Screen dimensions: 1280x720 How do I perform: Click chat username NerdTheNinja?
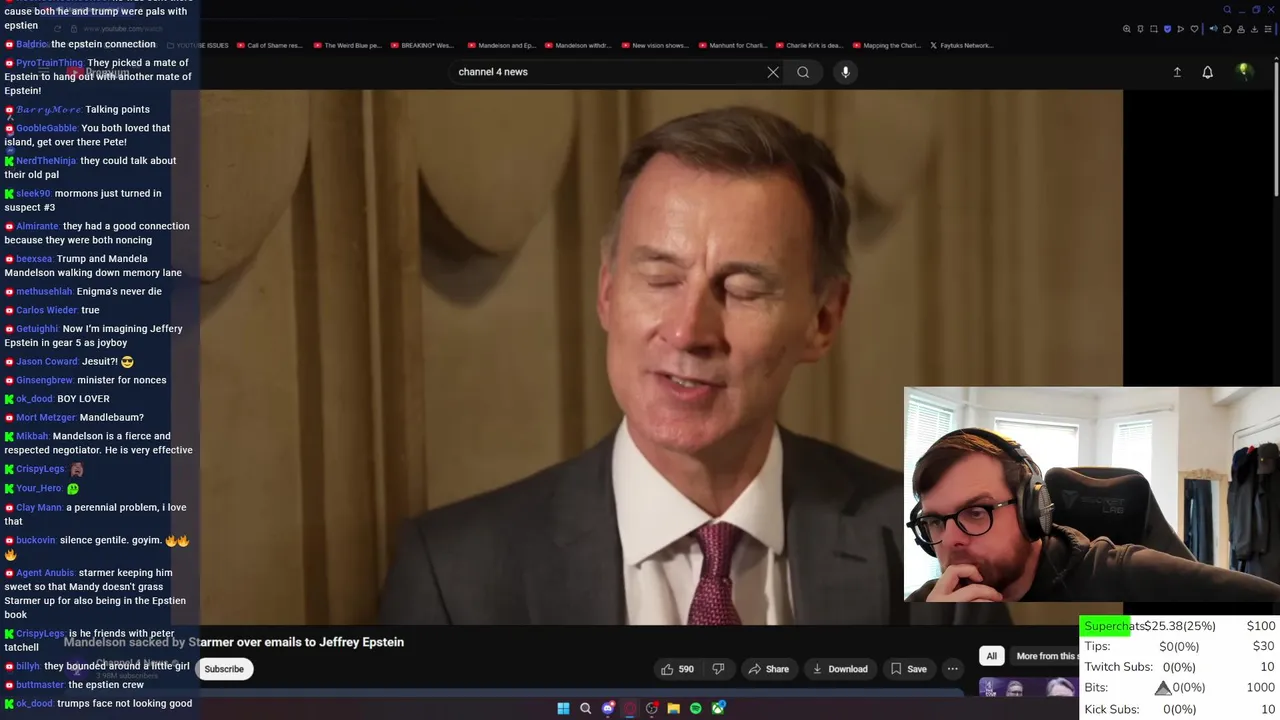pyautogui.click(x=46, y=161)
